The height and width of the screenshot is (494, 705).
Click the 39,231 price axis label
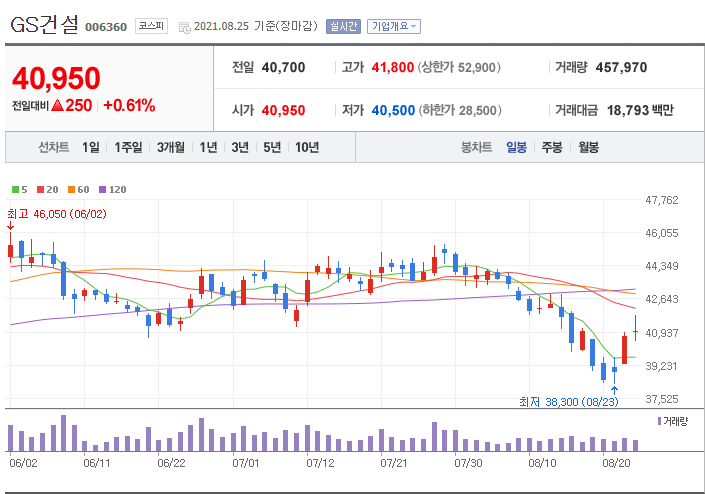point(662,366)
